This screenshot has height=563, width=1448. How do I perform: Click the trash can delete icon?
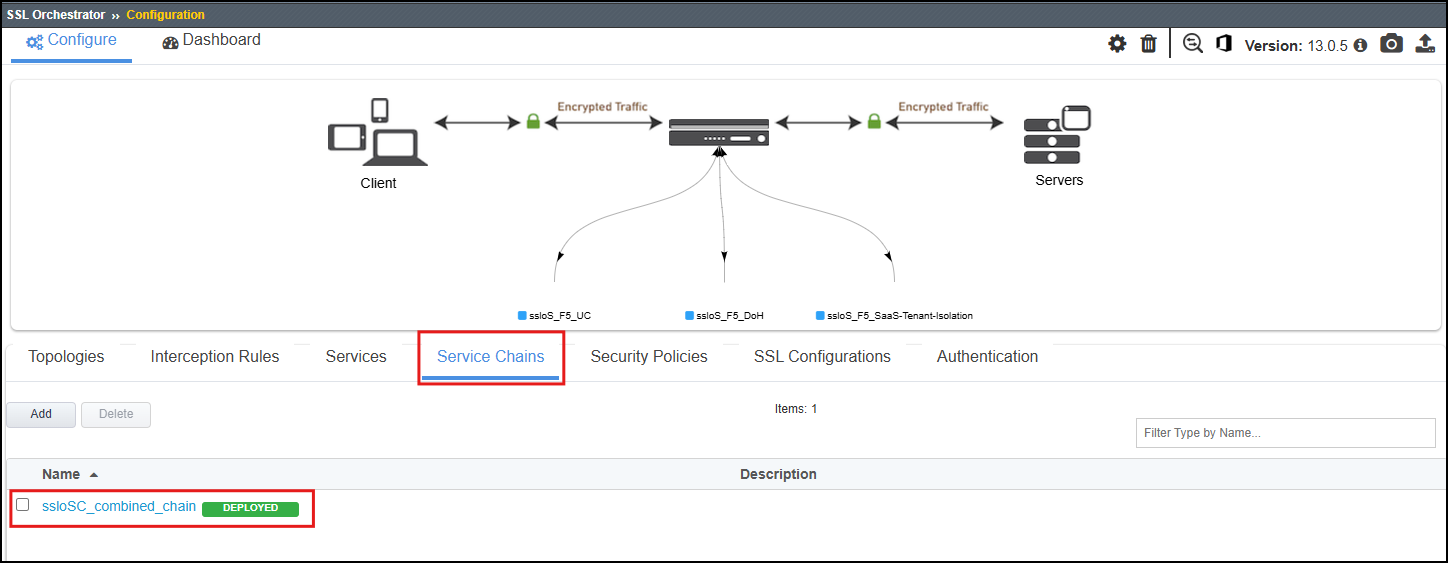pos(1149,44)
